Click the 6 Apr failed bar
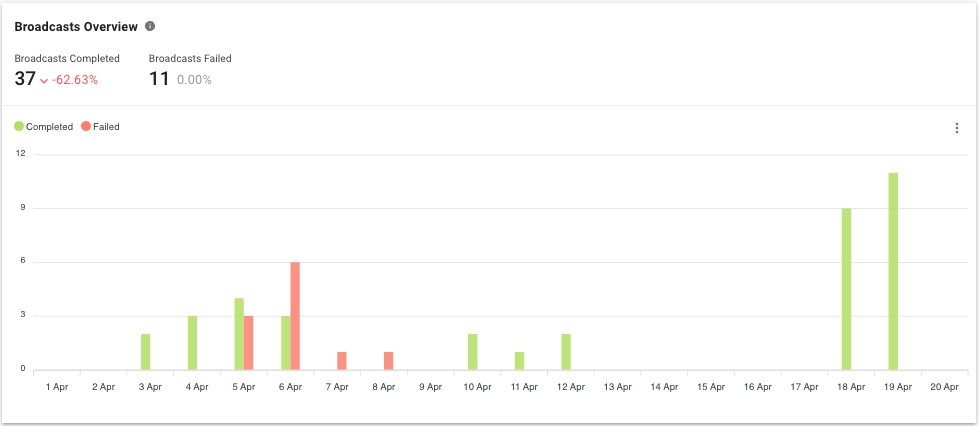The image size is (979, 426). tap(295, 316)
